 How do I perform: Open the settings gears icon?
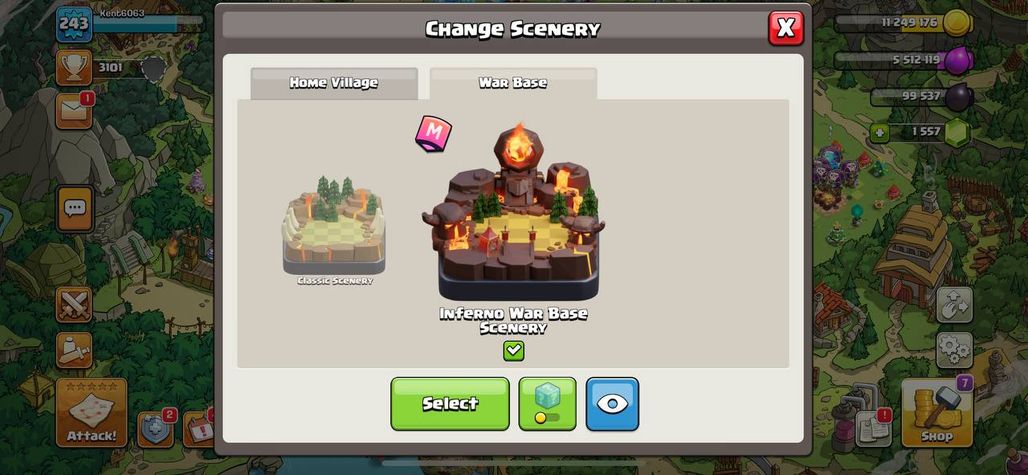click(954, 351)
